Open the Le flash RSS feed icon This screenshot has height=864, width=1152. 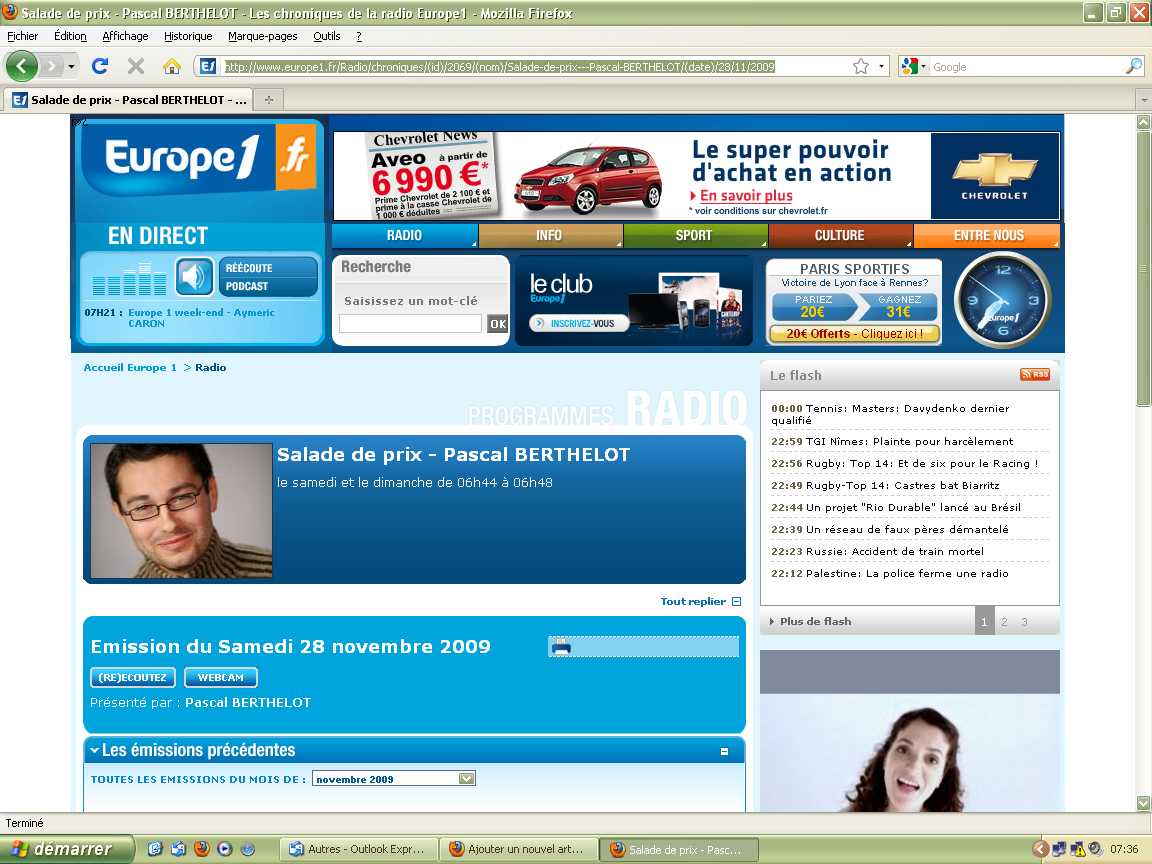[1034, 375]
